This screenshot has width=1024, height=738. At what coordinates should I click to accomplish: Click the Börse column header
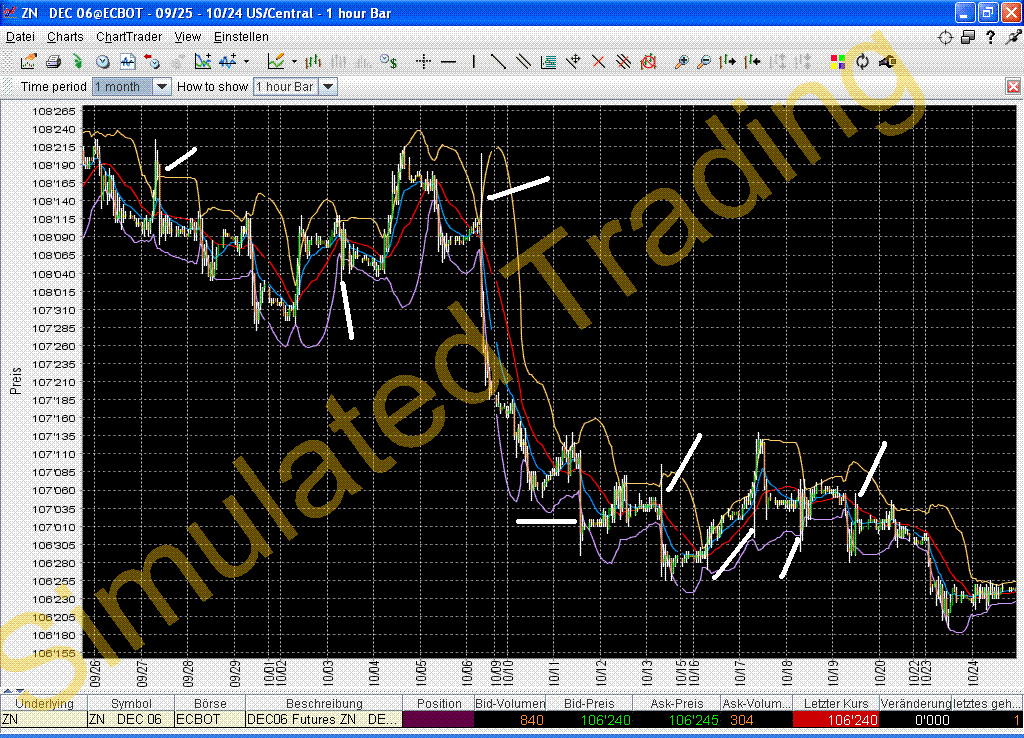pyautogui.click(x=210, y=703)
